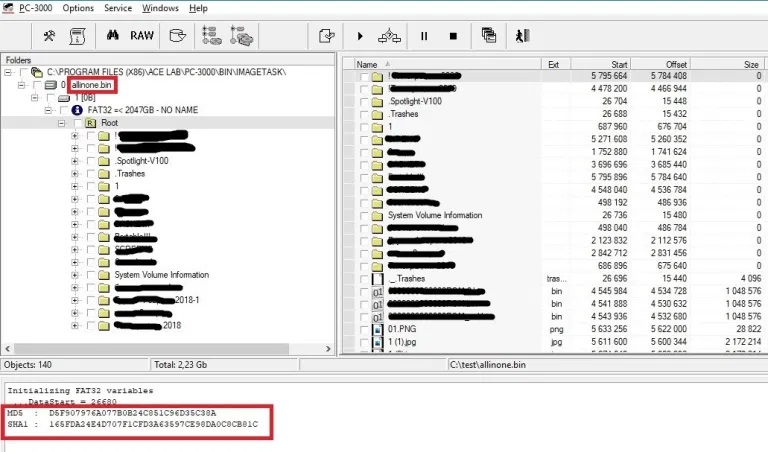Open the Options menu

click(77, 8)
